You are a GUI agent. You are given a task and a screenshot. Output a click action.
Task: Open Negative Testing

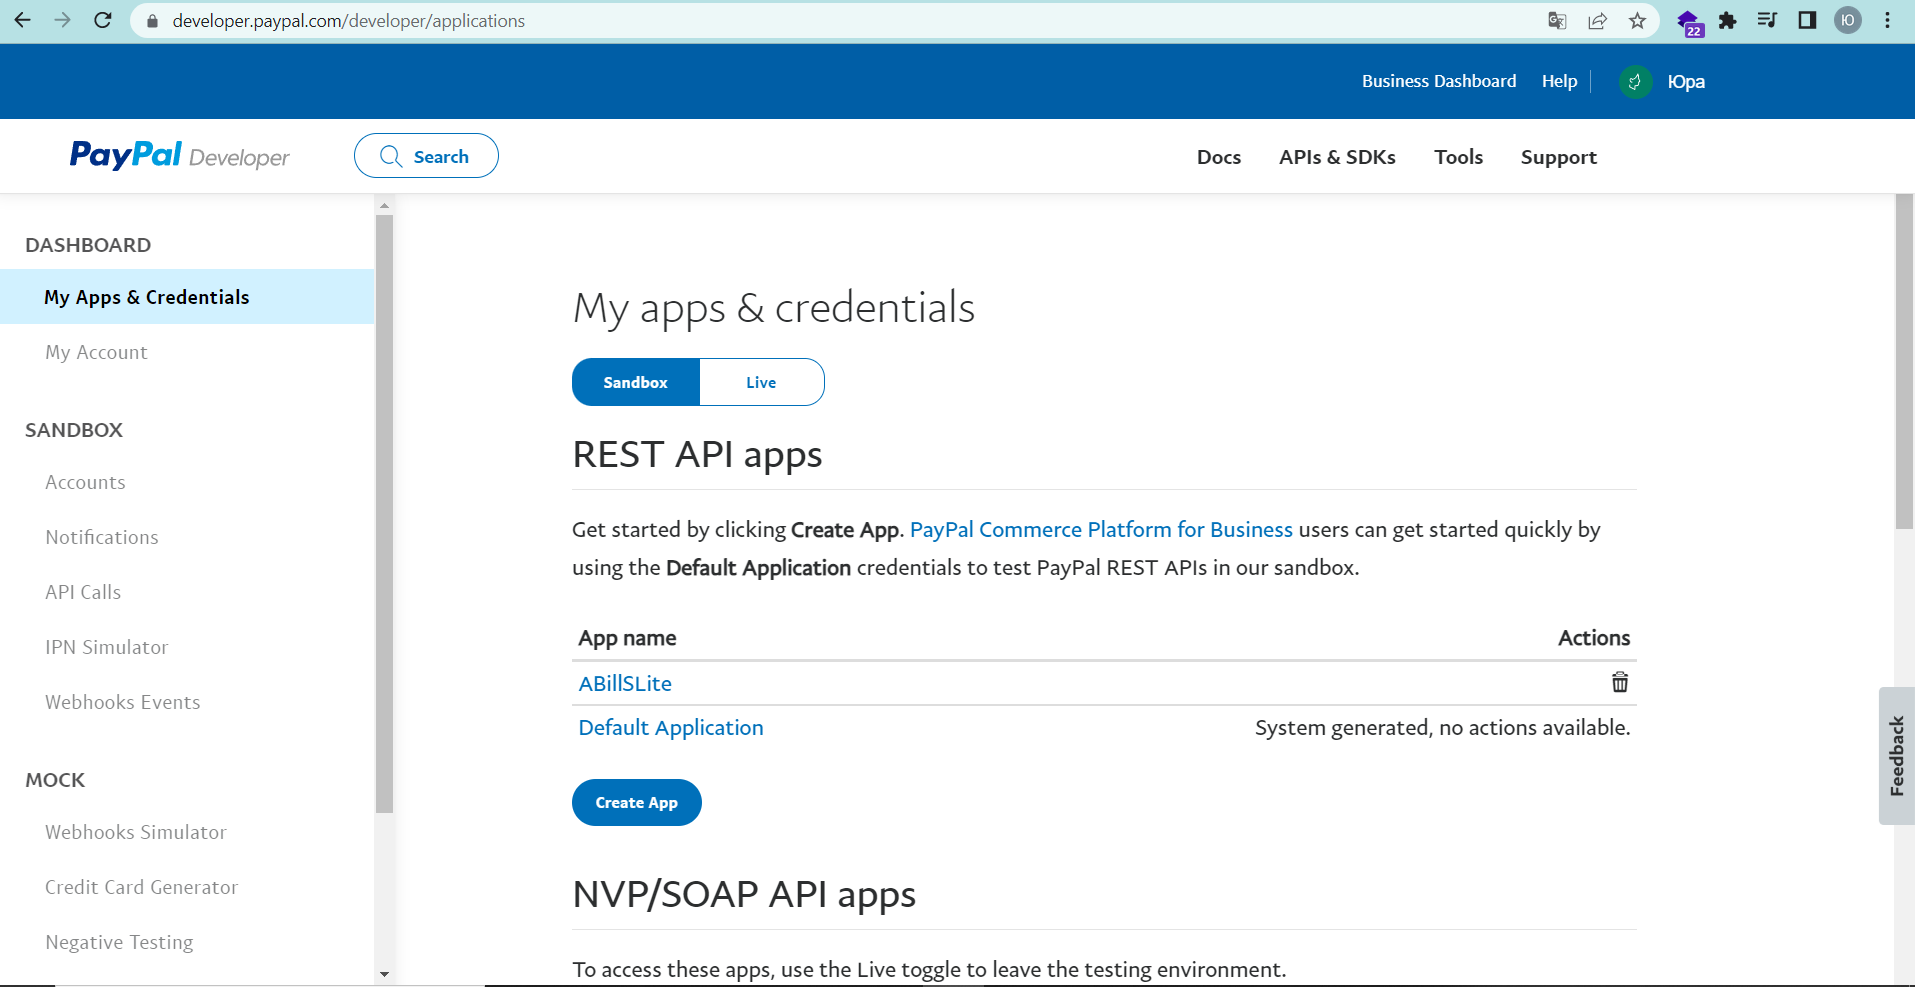[119, 942]
